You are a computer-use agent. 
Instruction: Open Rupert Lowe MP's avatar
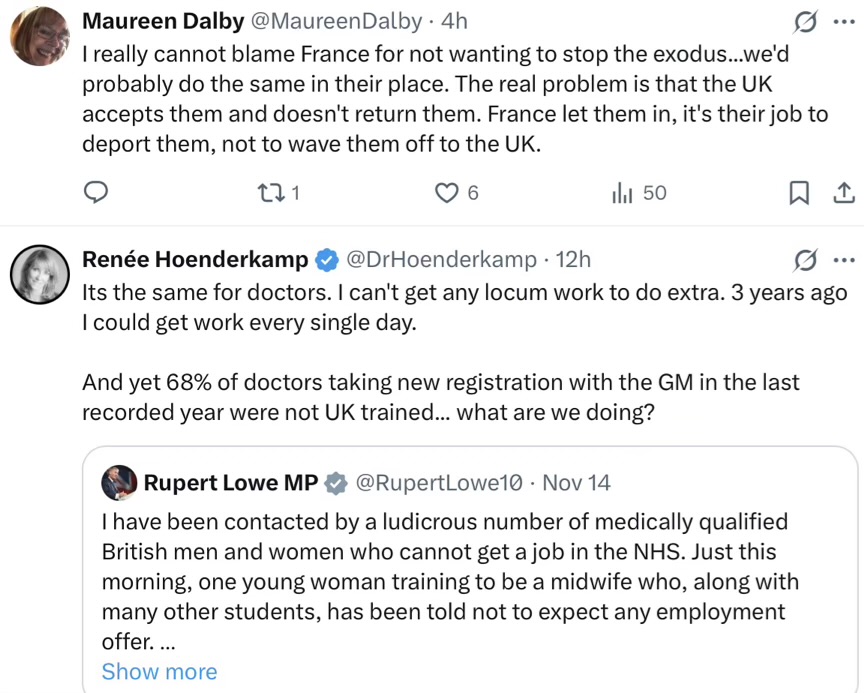[x=119, y=482]
